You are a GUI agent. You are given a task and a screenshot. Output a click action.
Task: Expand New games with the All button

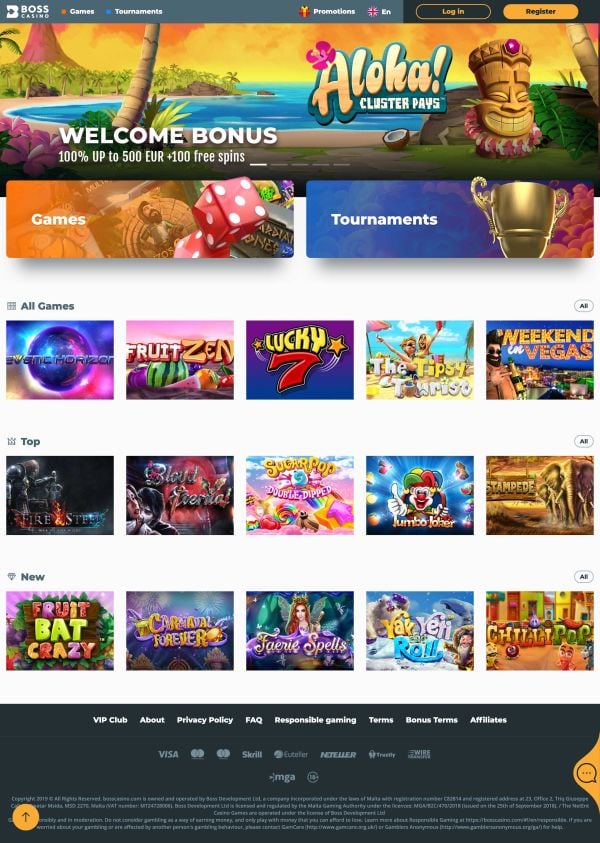coord(584,577)
